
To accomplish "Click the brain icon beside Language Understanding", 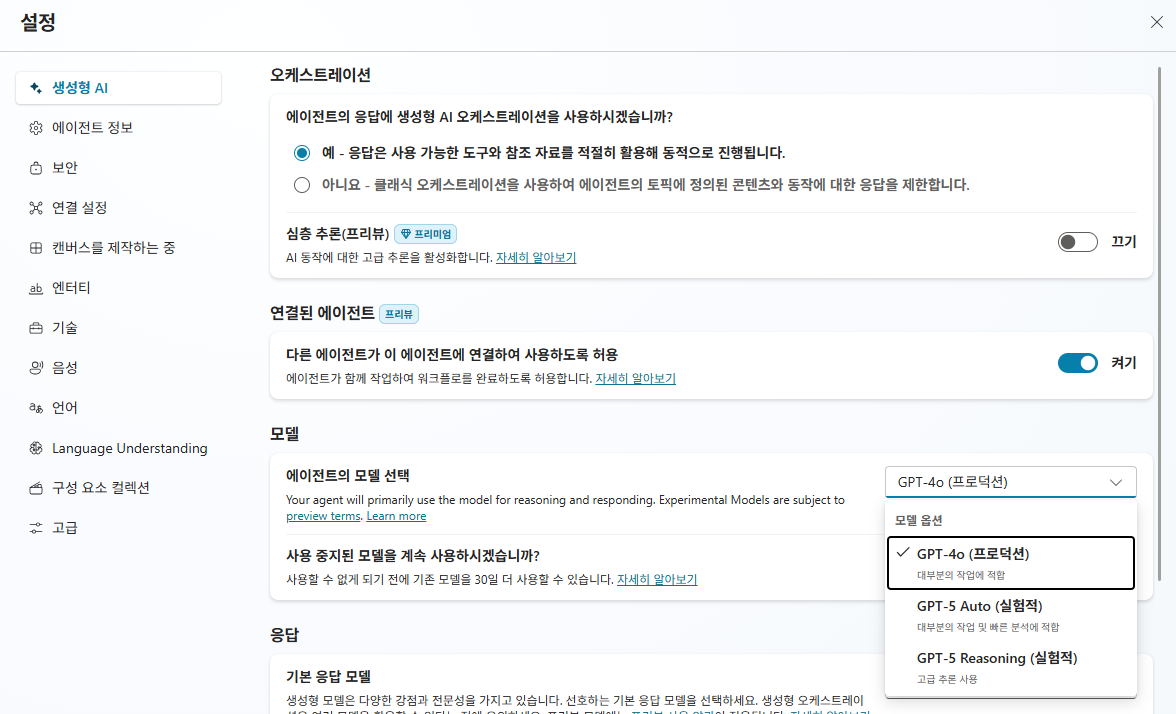I will (35, 448).
